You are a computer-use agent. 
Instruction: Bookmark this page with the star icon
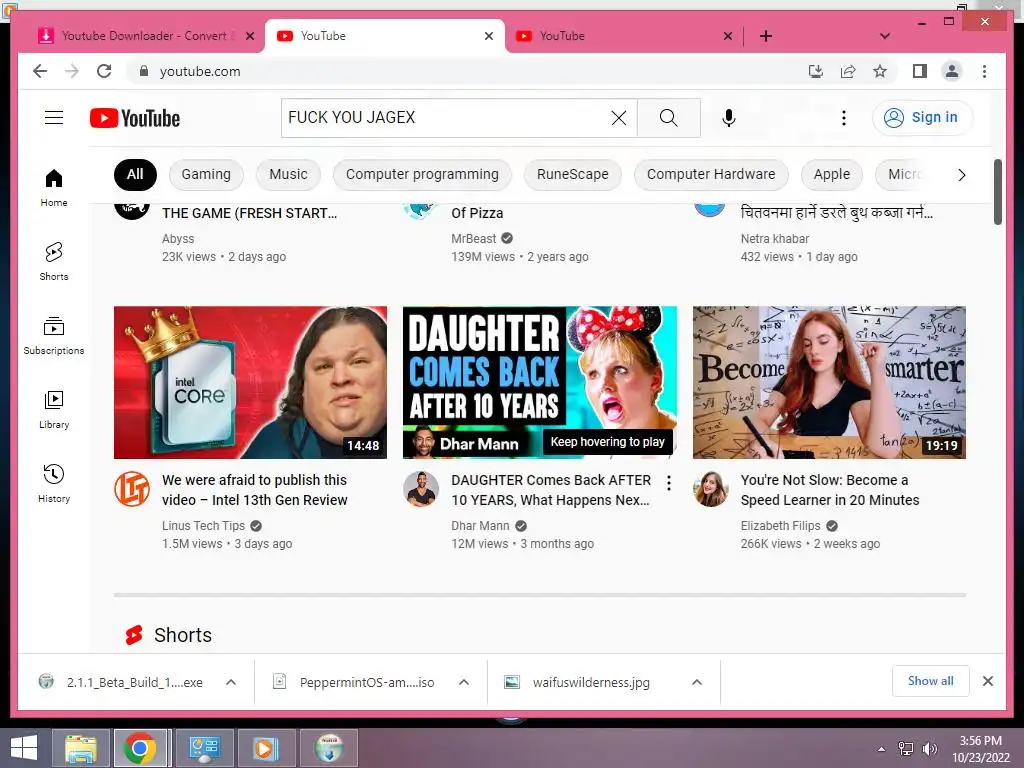[x=880, y=71]
